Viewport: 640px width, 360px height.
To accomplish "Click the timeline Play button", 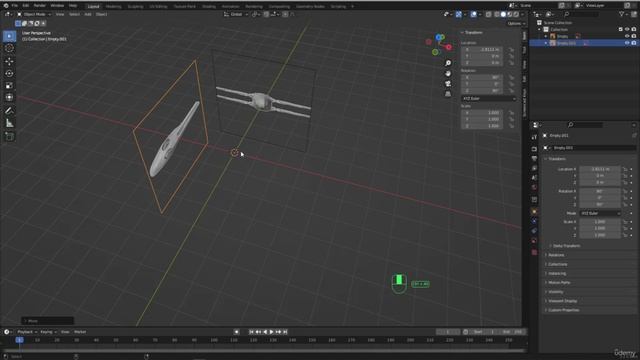I will [x=271, y=332].
